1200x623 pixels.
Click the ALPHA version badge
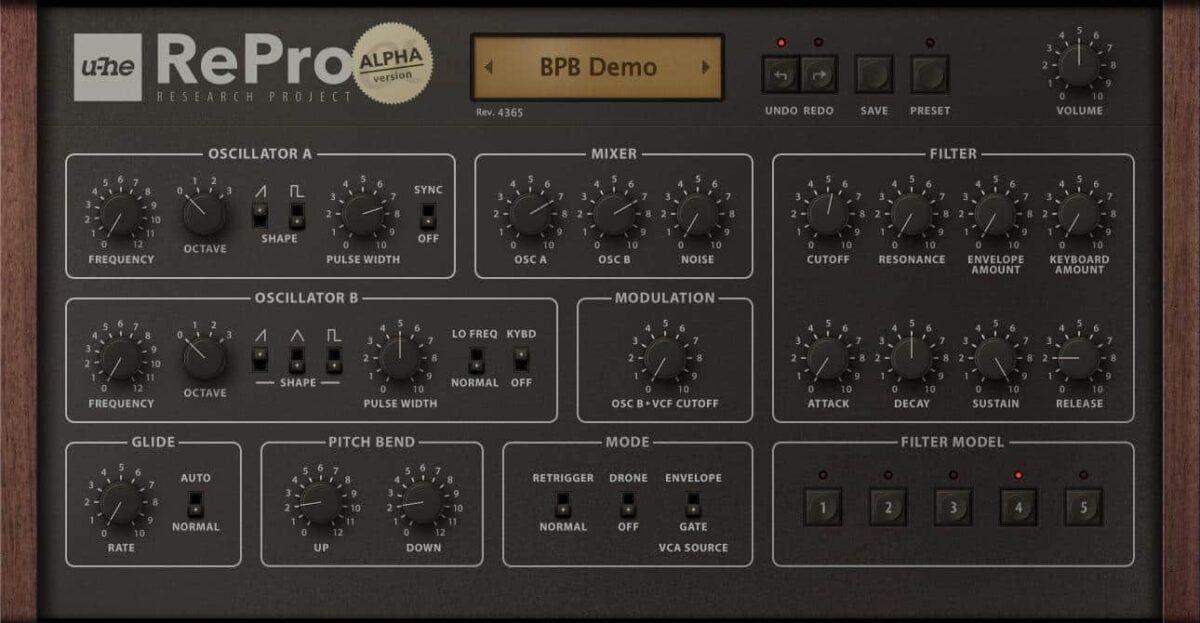(x=391, y=66)
